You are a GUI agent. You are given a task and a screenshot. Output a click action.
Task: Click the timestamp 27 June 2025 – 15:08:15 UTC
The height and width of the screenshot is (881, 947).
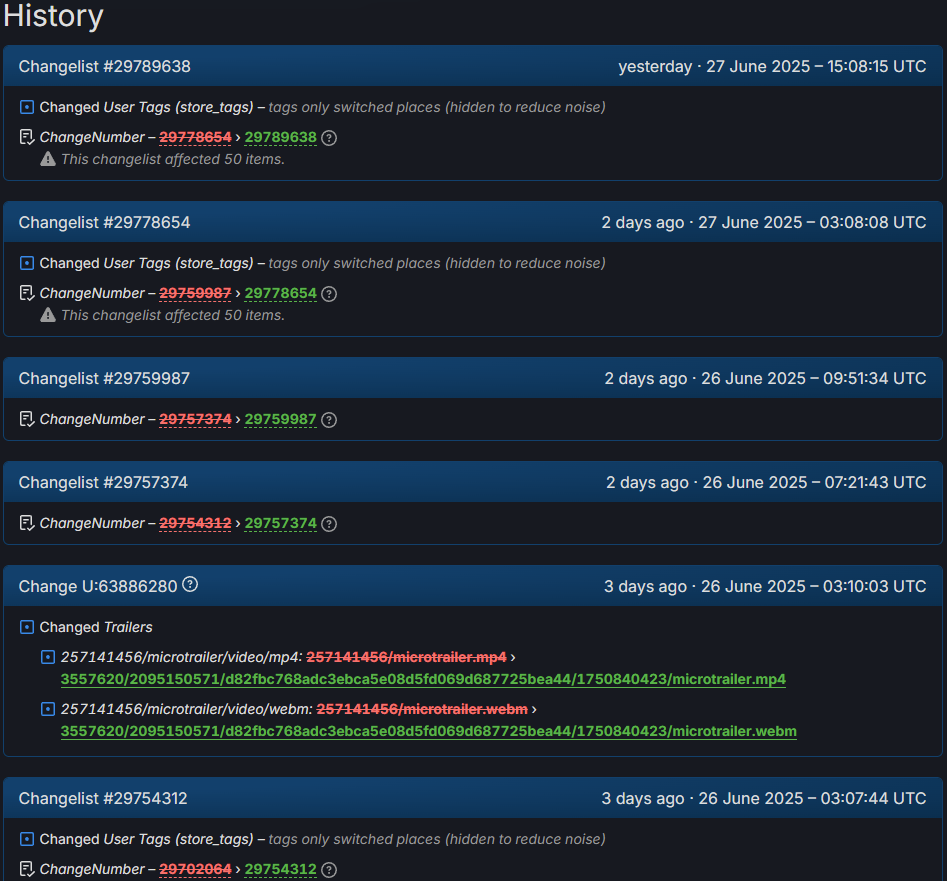(816, 66)
